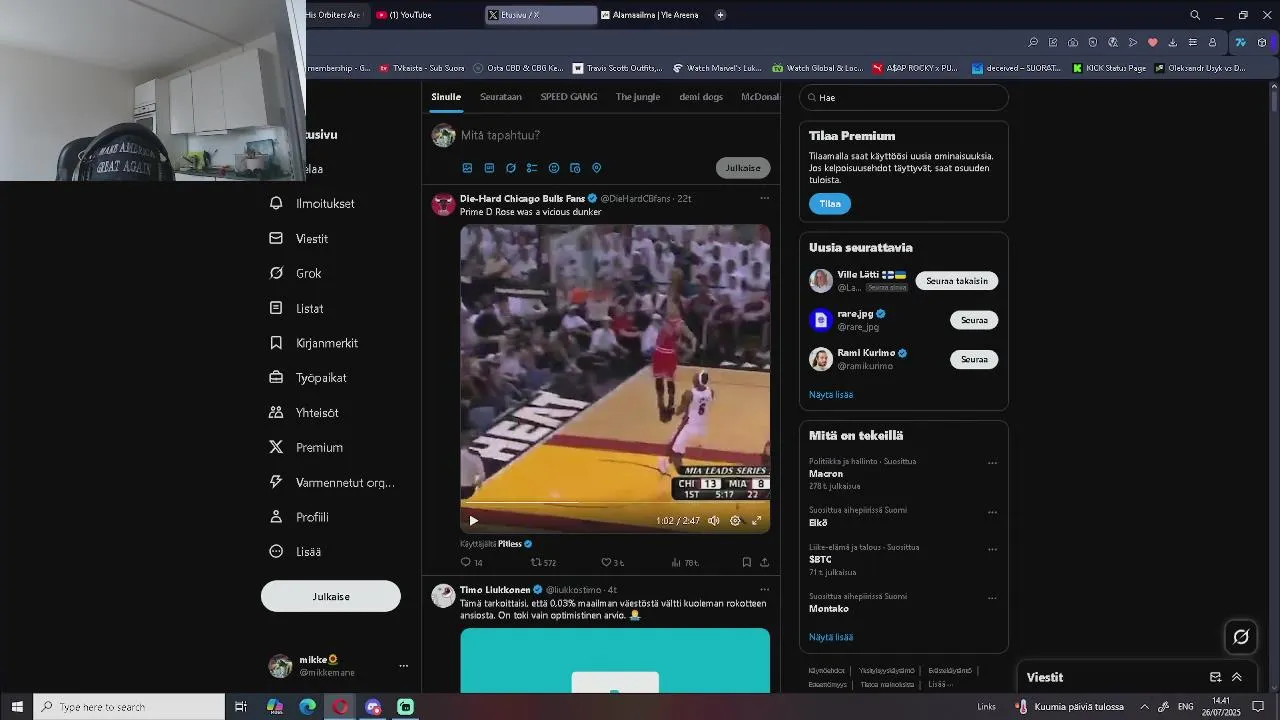Switch to The jungle tab

[638, 97]
